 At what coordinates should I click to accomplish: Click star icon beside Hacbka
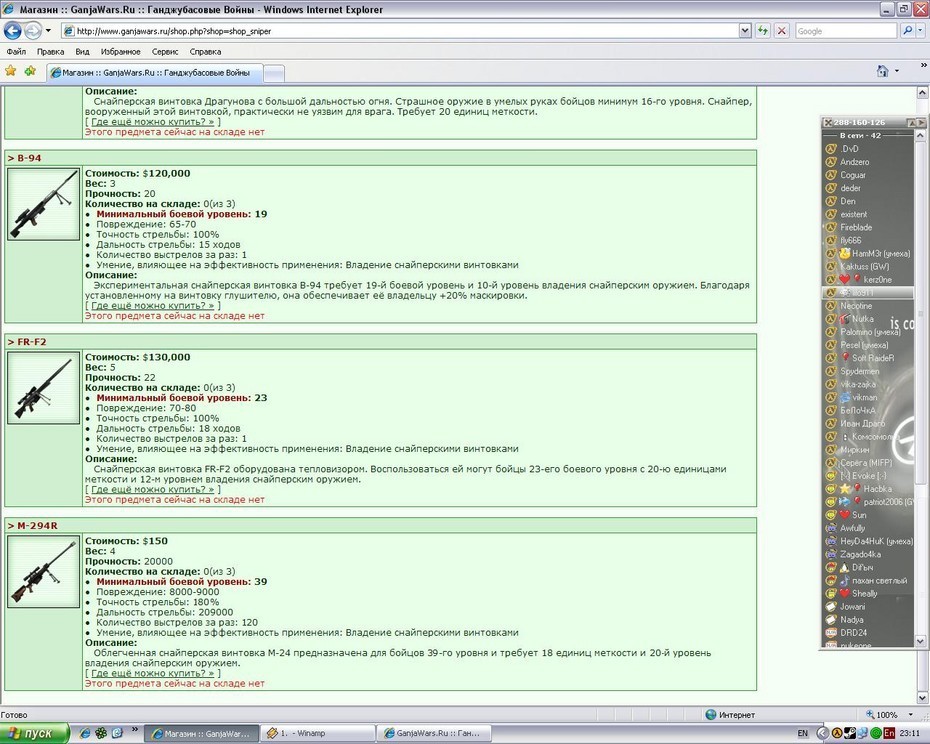tap(845, 489)
